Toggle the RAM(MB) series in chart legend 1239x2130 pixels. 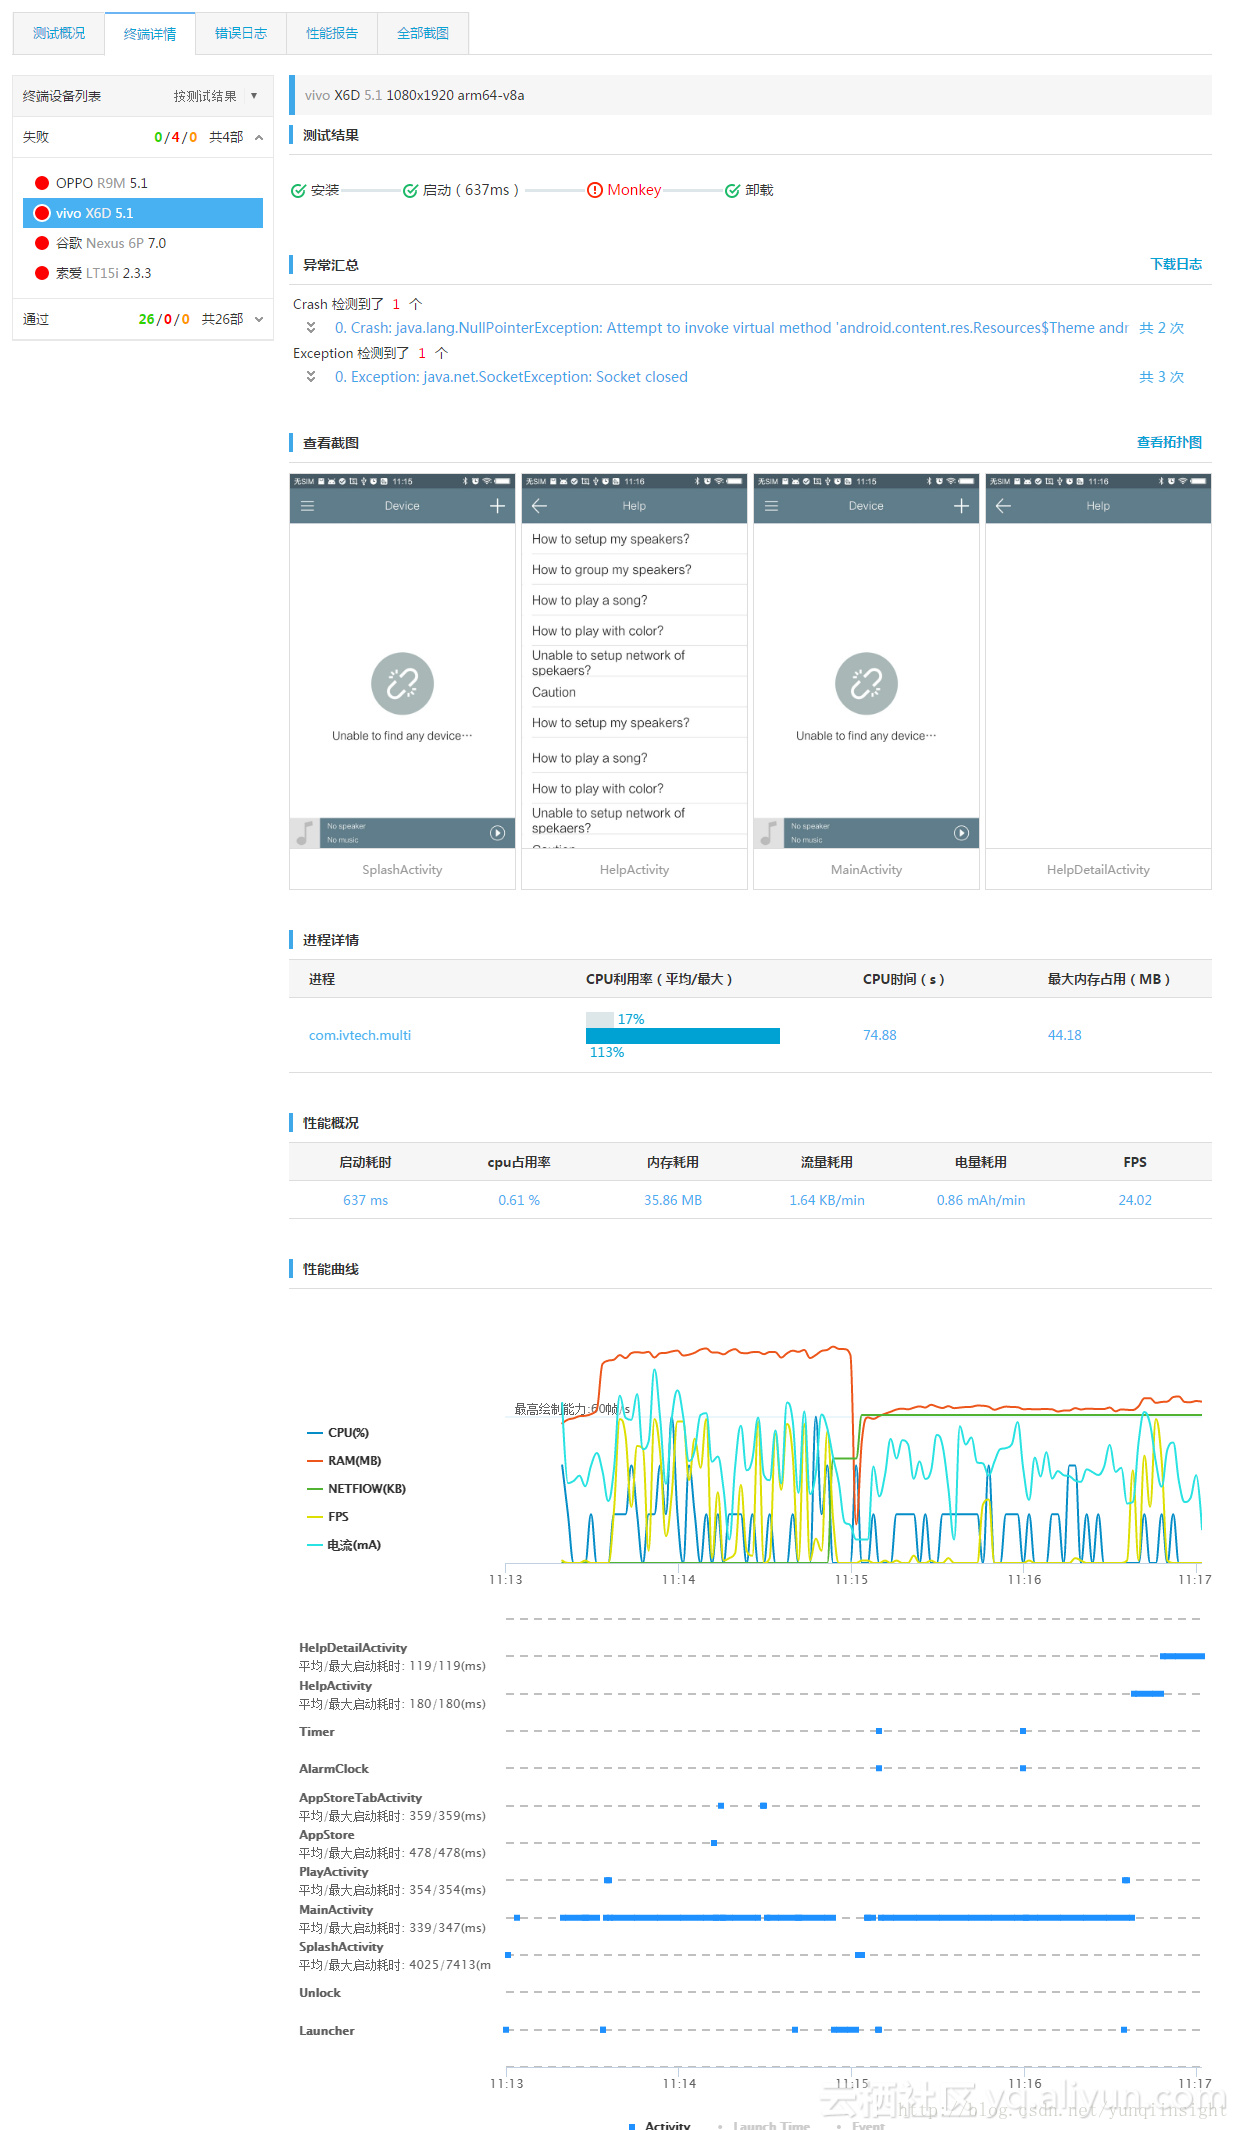(x=344, y=1461)
